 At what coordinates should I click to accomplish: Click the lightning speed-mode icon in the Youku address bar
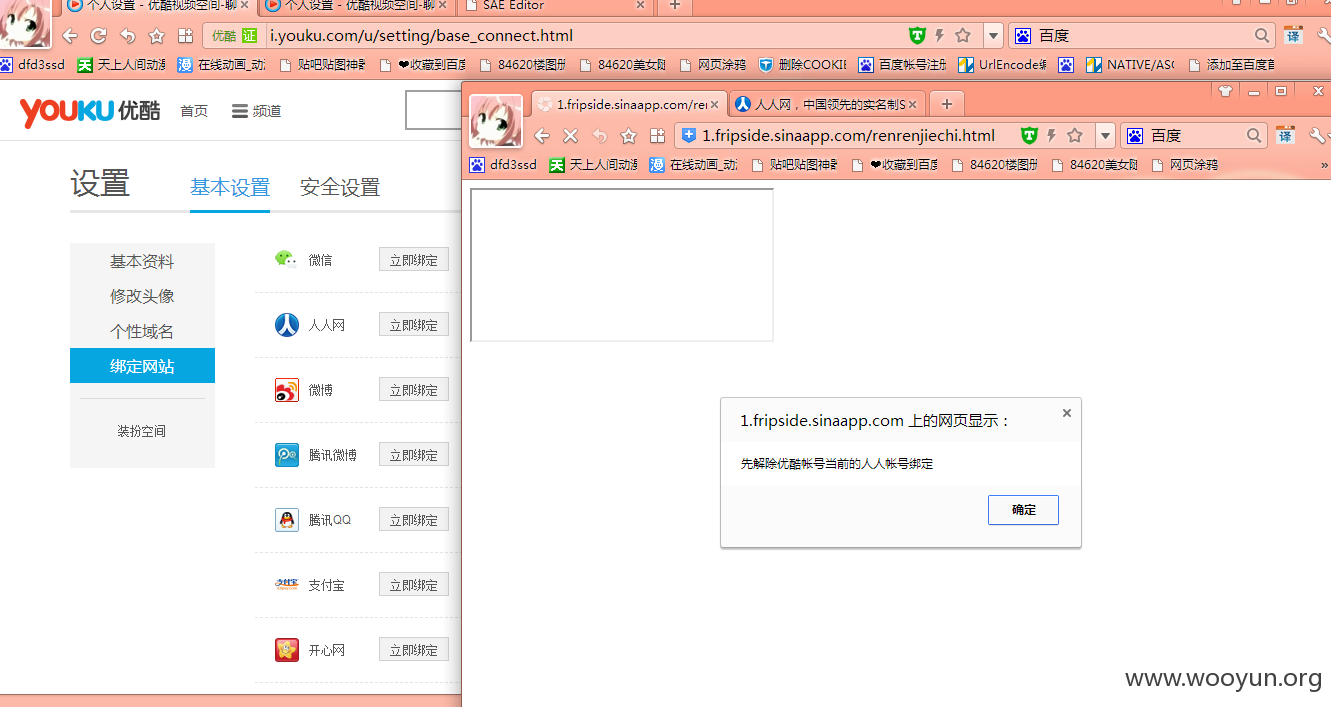[x=940, y=36]
